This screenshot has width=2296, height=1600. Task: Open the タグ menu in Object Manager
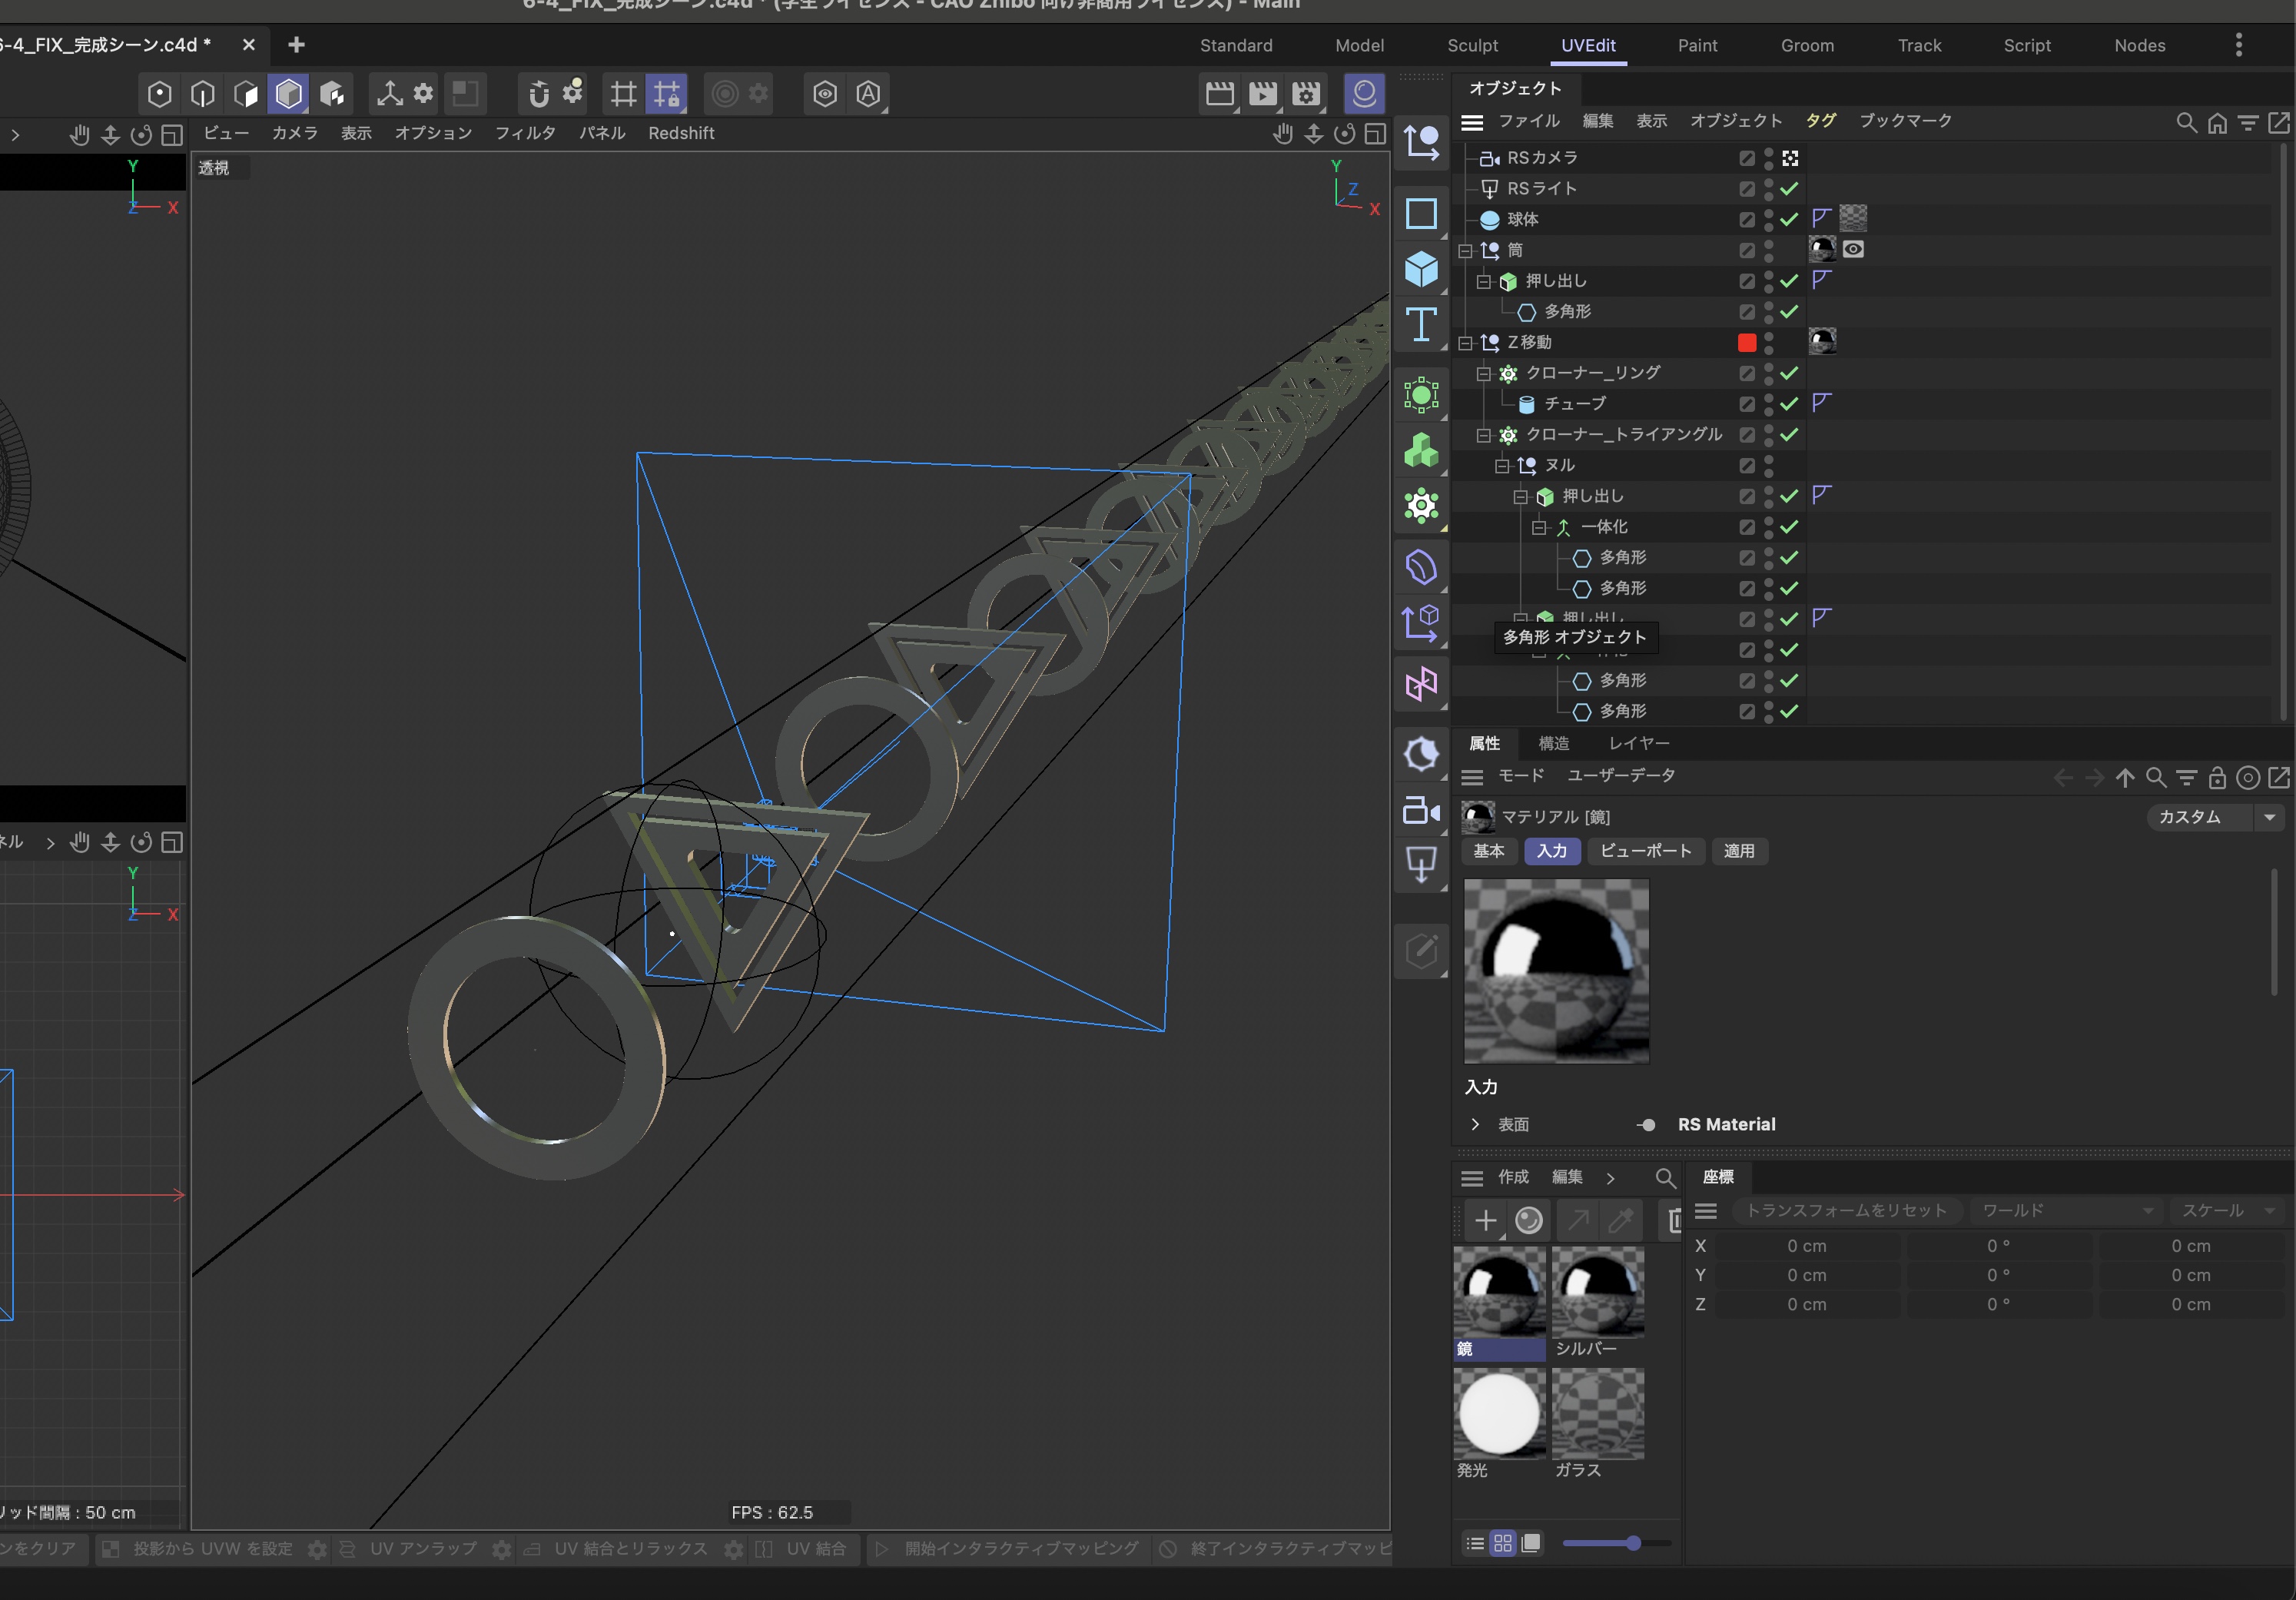1820,120
